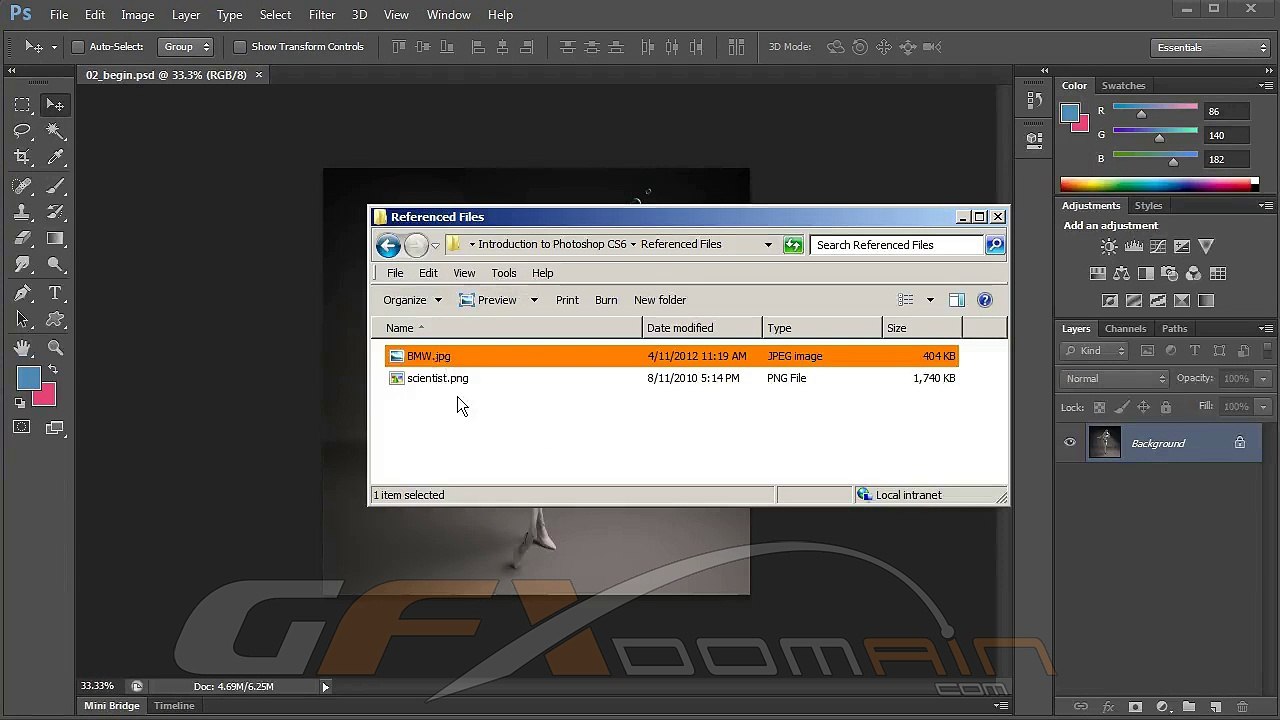Open Photoshop Filter menu
The width and height of the screenshot is (1280, 720).
pos(322,15)
